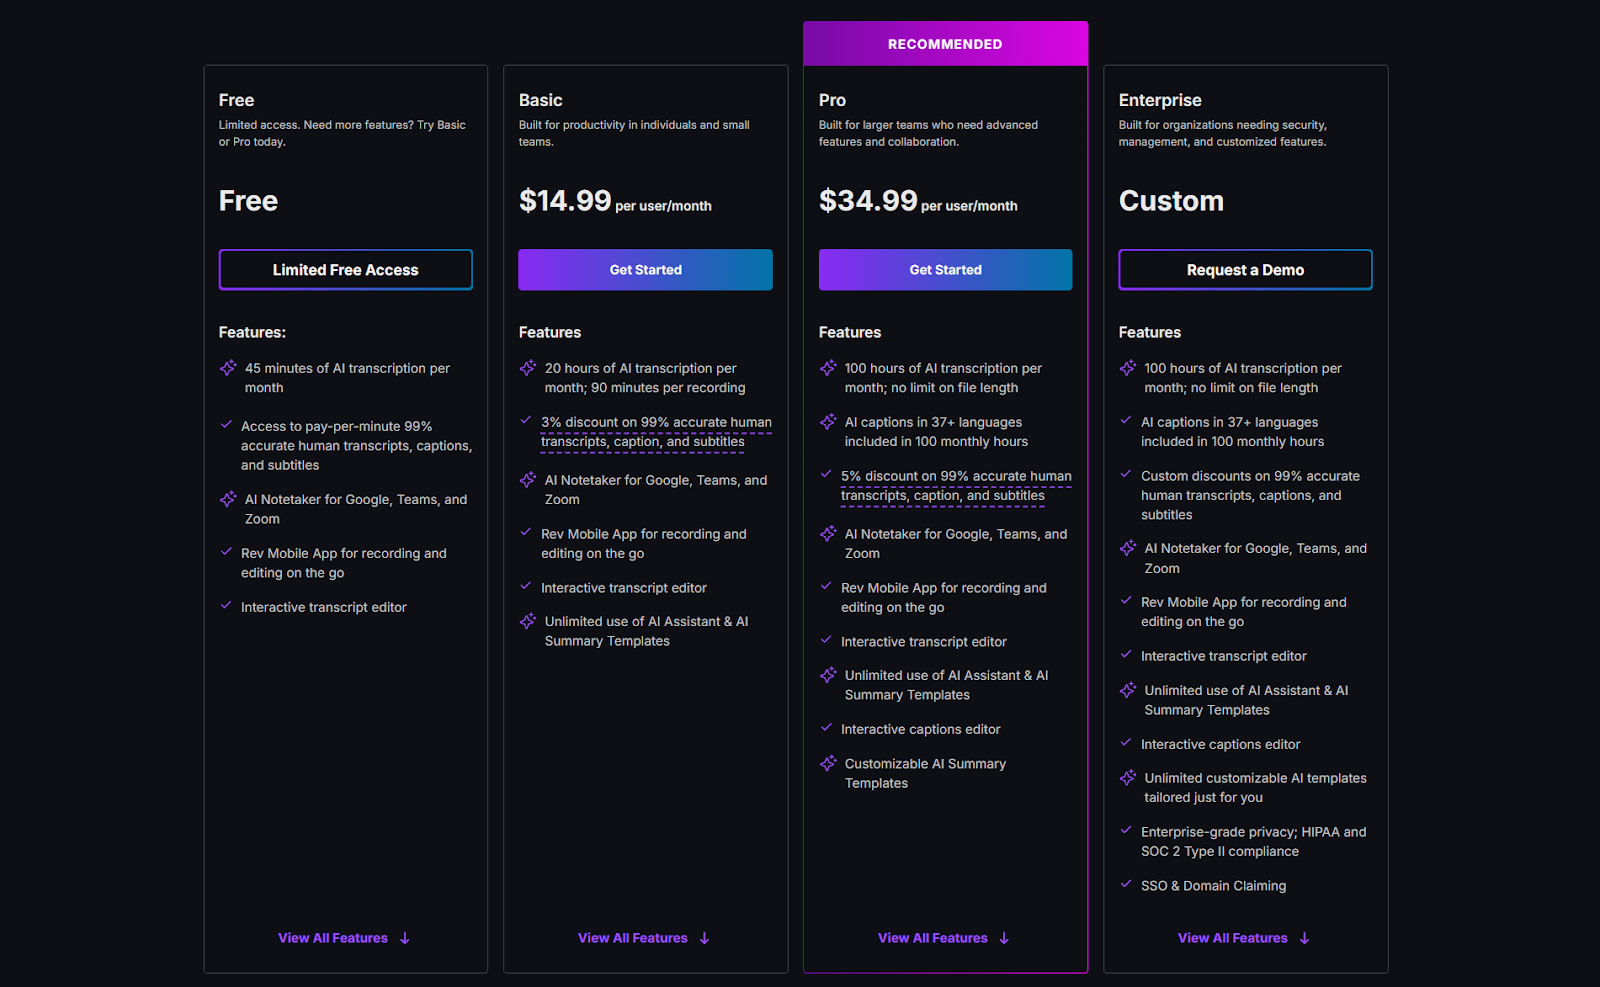Viewport: 1600px width, 987px height.
Task: Click 'Built for larger teams' Pro description
Action: (x=928, y=133)
